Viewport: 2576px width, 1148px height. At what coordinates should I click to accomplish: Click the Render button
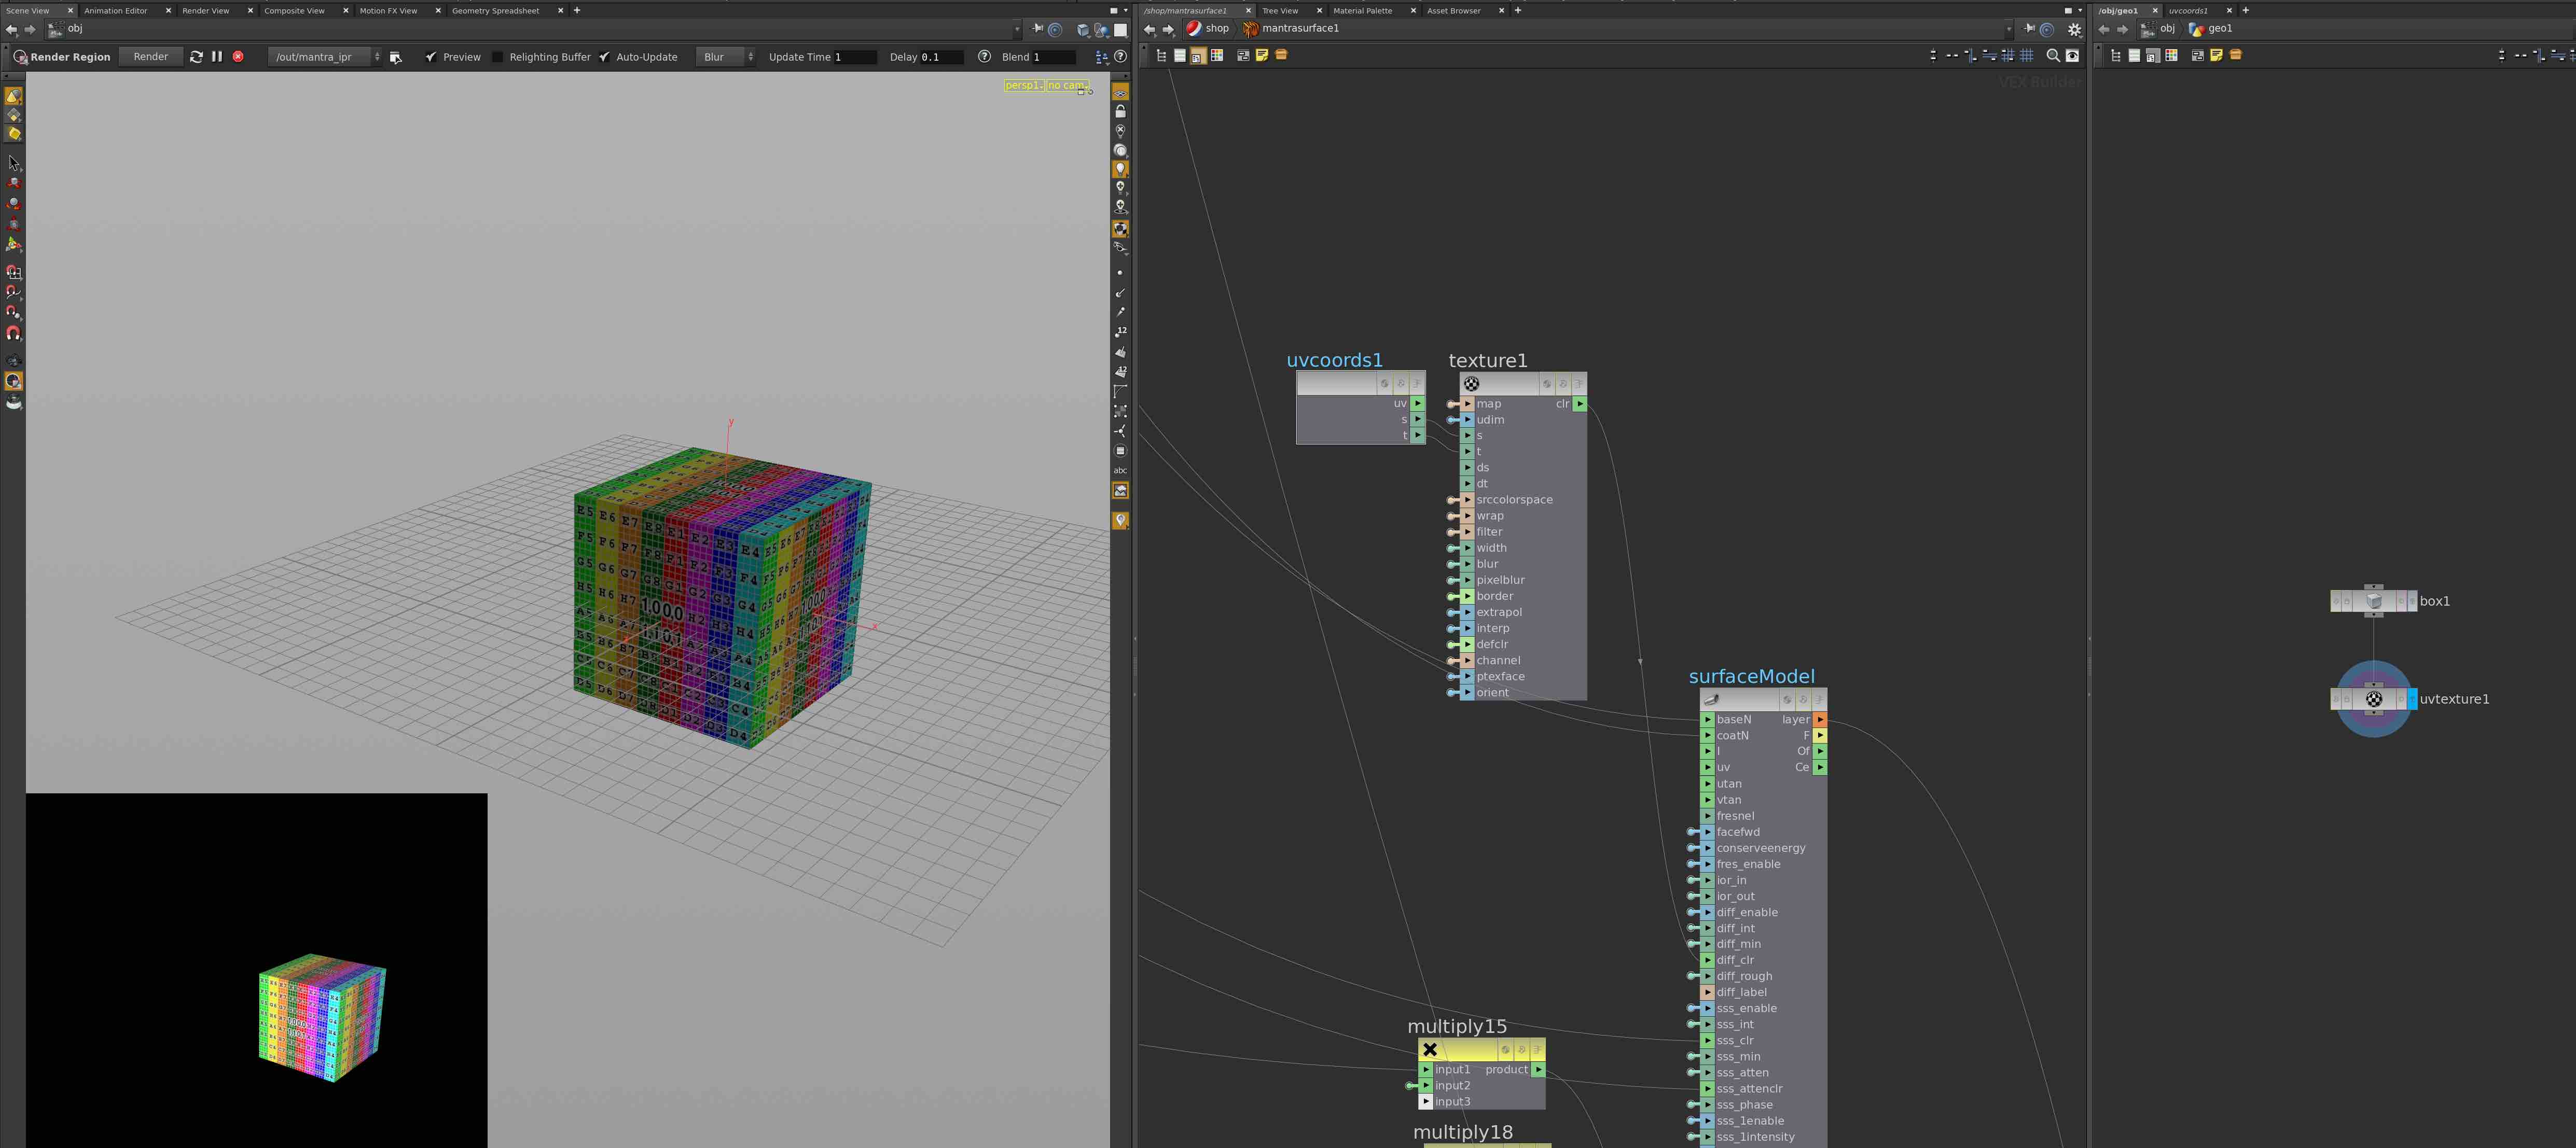(x=150, y=57)
